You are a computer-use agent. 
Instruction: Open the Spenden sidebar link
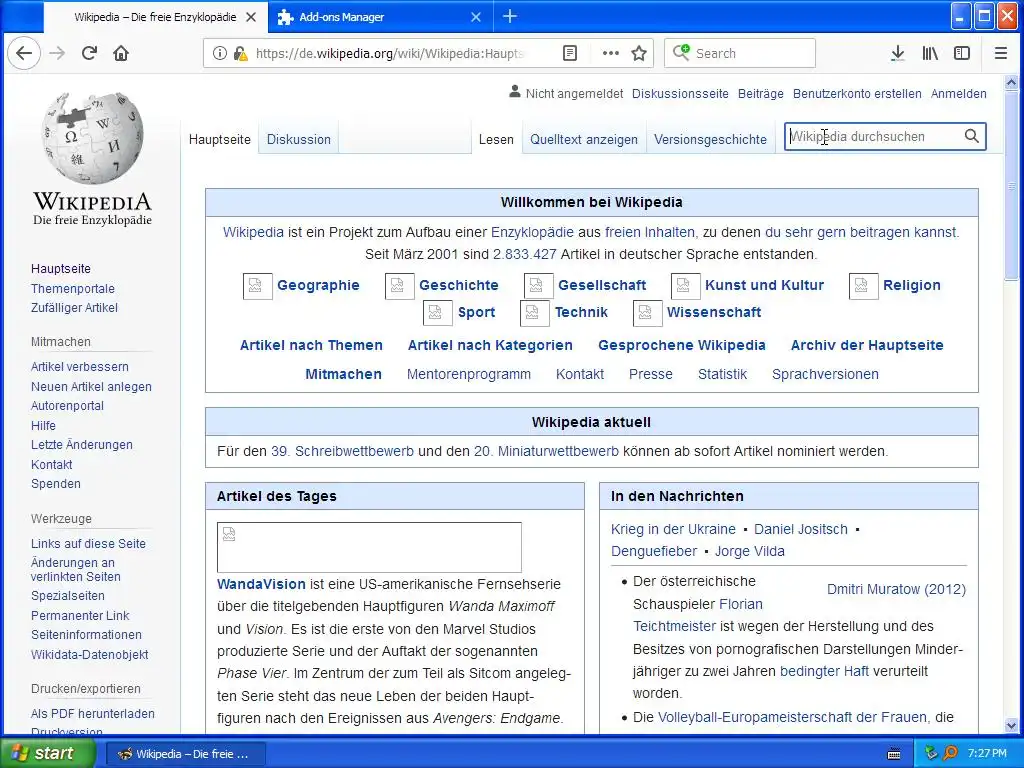pyautogui.click(x=56, y=484)
